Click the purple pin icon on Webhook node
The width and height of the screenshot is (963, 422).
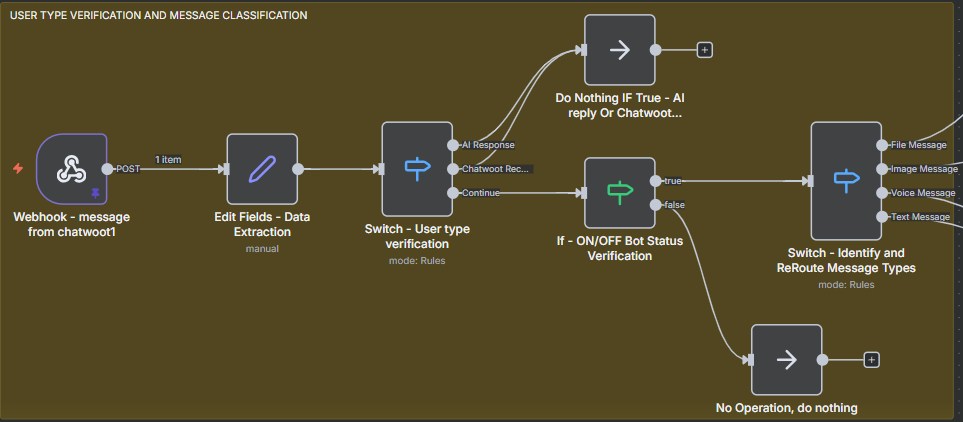[x=96, y=192]
